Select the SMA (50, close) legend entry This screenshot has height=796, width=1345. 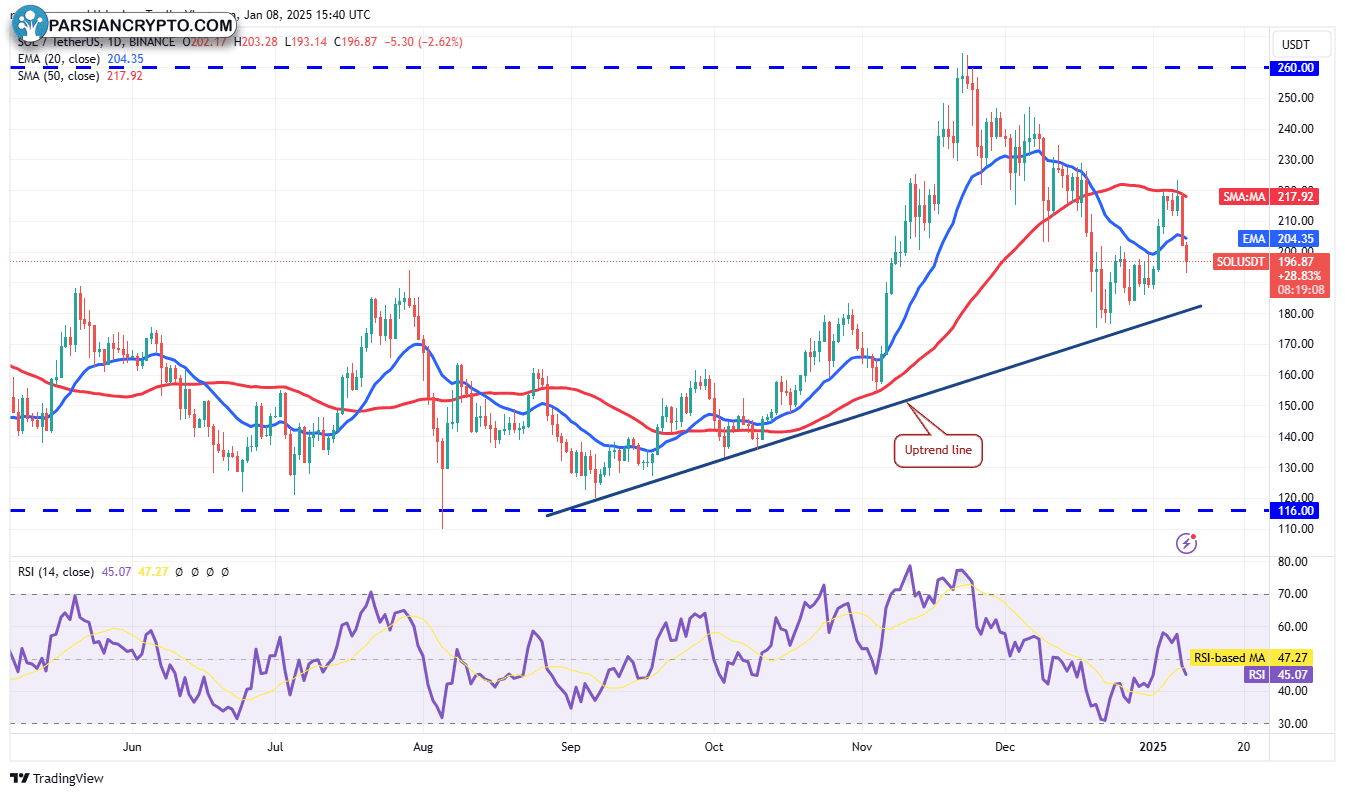tap(58, 75)
